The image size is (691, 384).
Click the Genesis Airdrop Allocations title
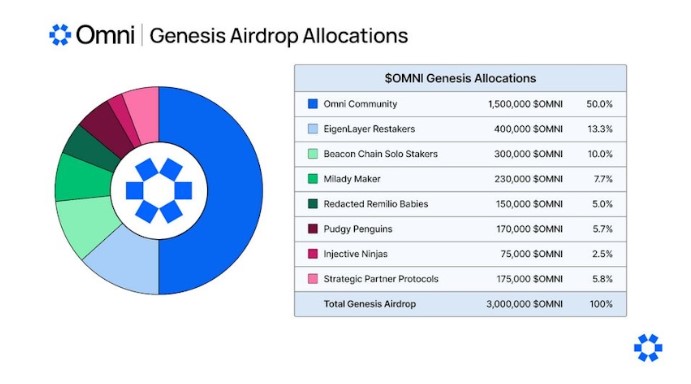coord(279,36)
